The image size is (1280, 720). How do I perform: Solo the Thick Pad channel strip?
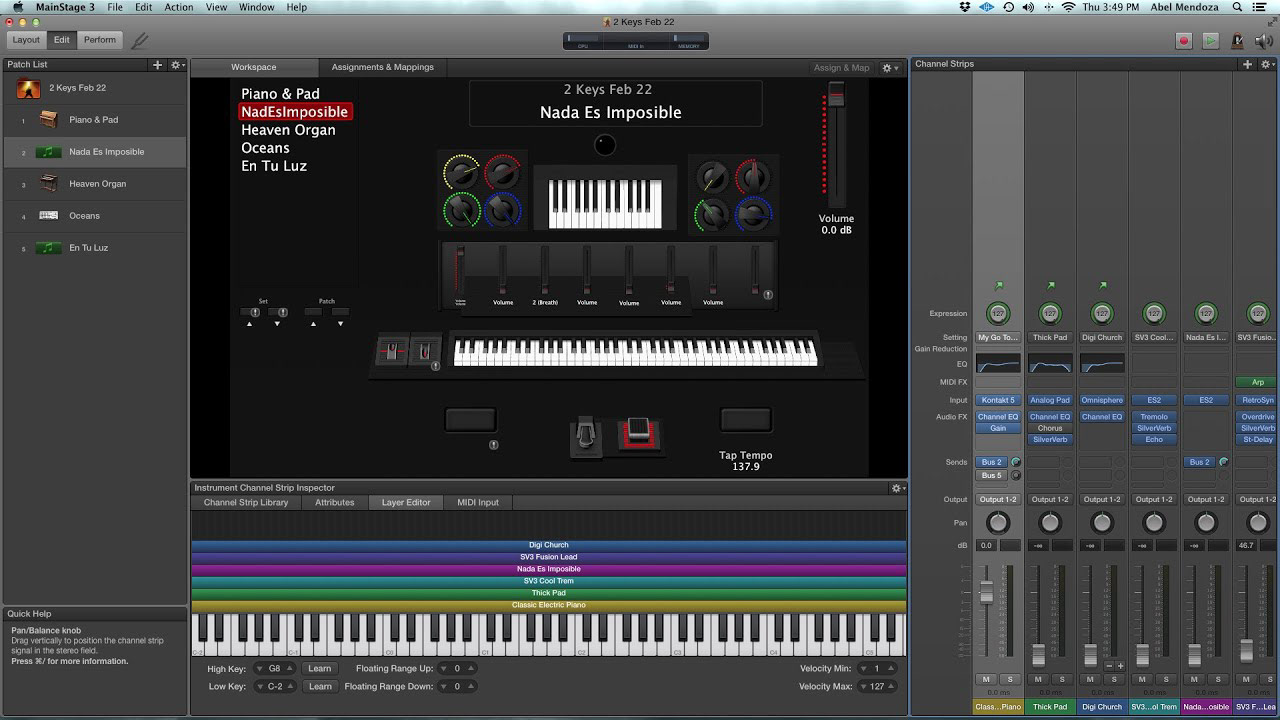coord(1062,679)
